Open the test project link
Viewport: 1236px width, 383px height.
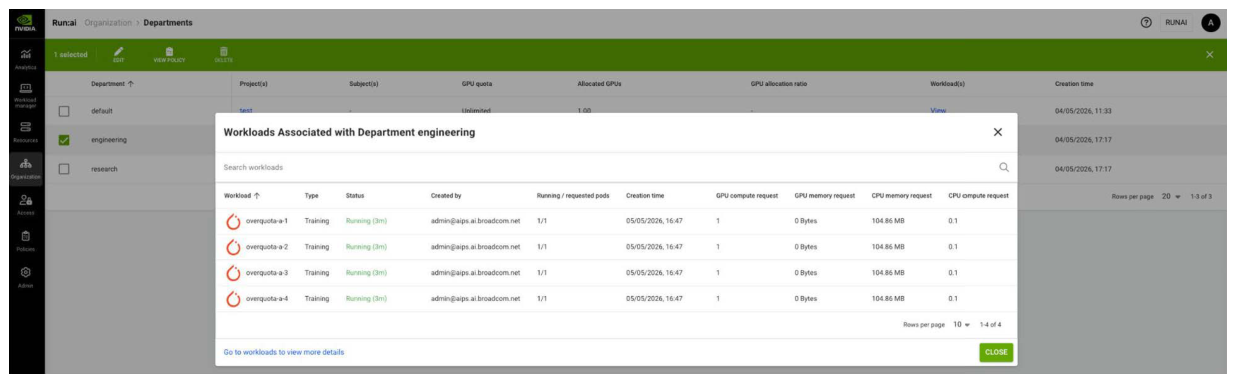click(245, 111)
